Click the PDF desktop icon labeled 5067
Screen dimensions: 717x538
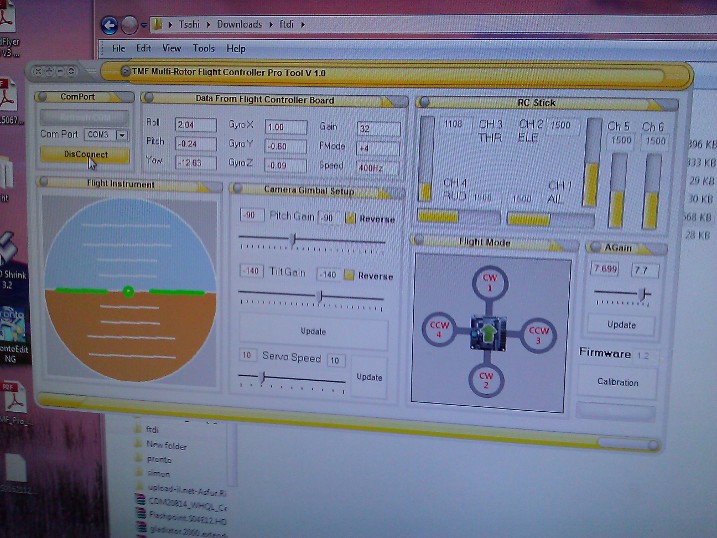tap(10, 102)
